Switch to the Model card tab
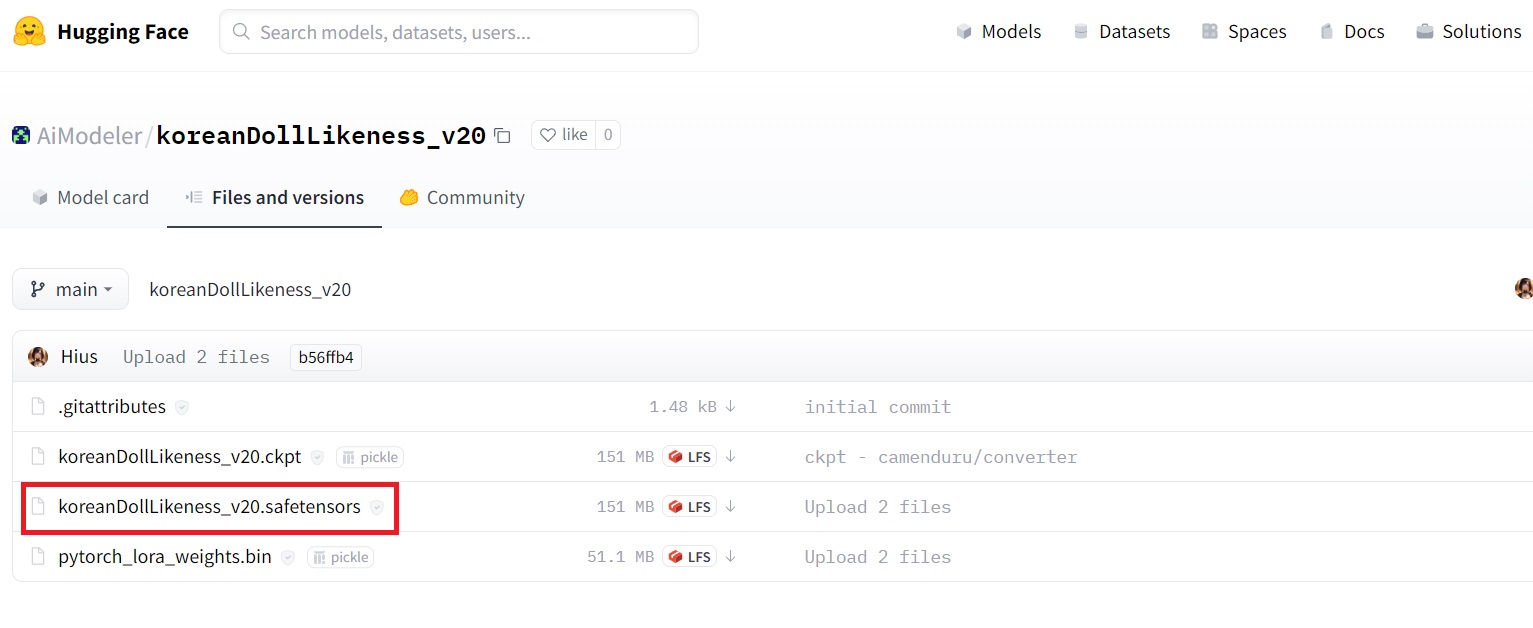 [x=90, y=198]
